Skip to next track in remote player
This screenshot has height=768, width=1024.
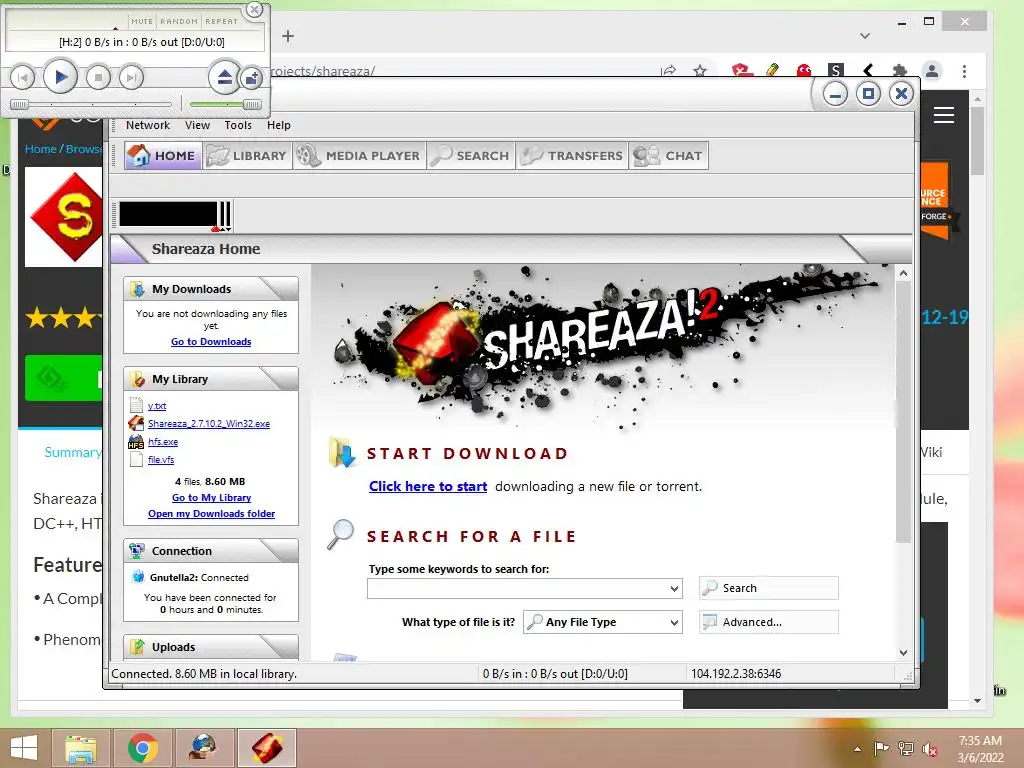tap(131, 78)
